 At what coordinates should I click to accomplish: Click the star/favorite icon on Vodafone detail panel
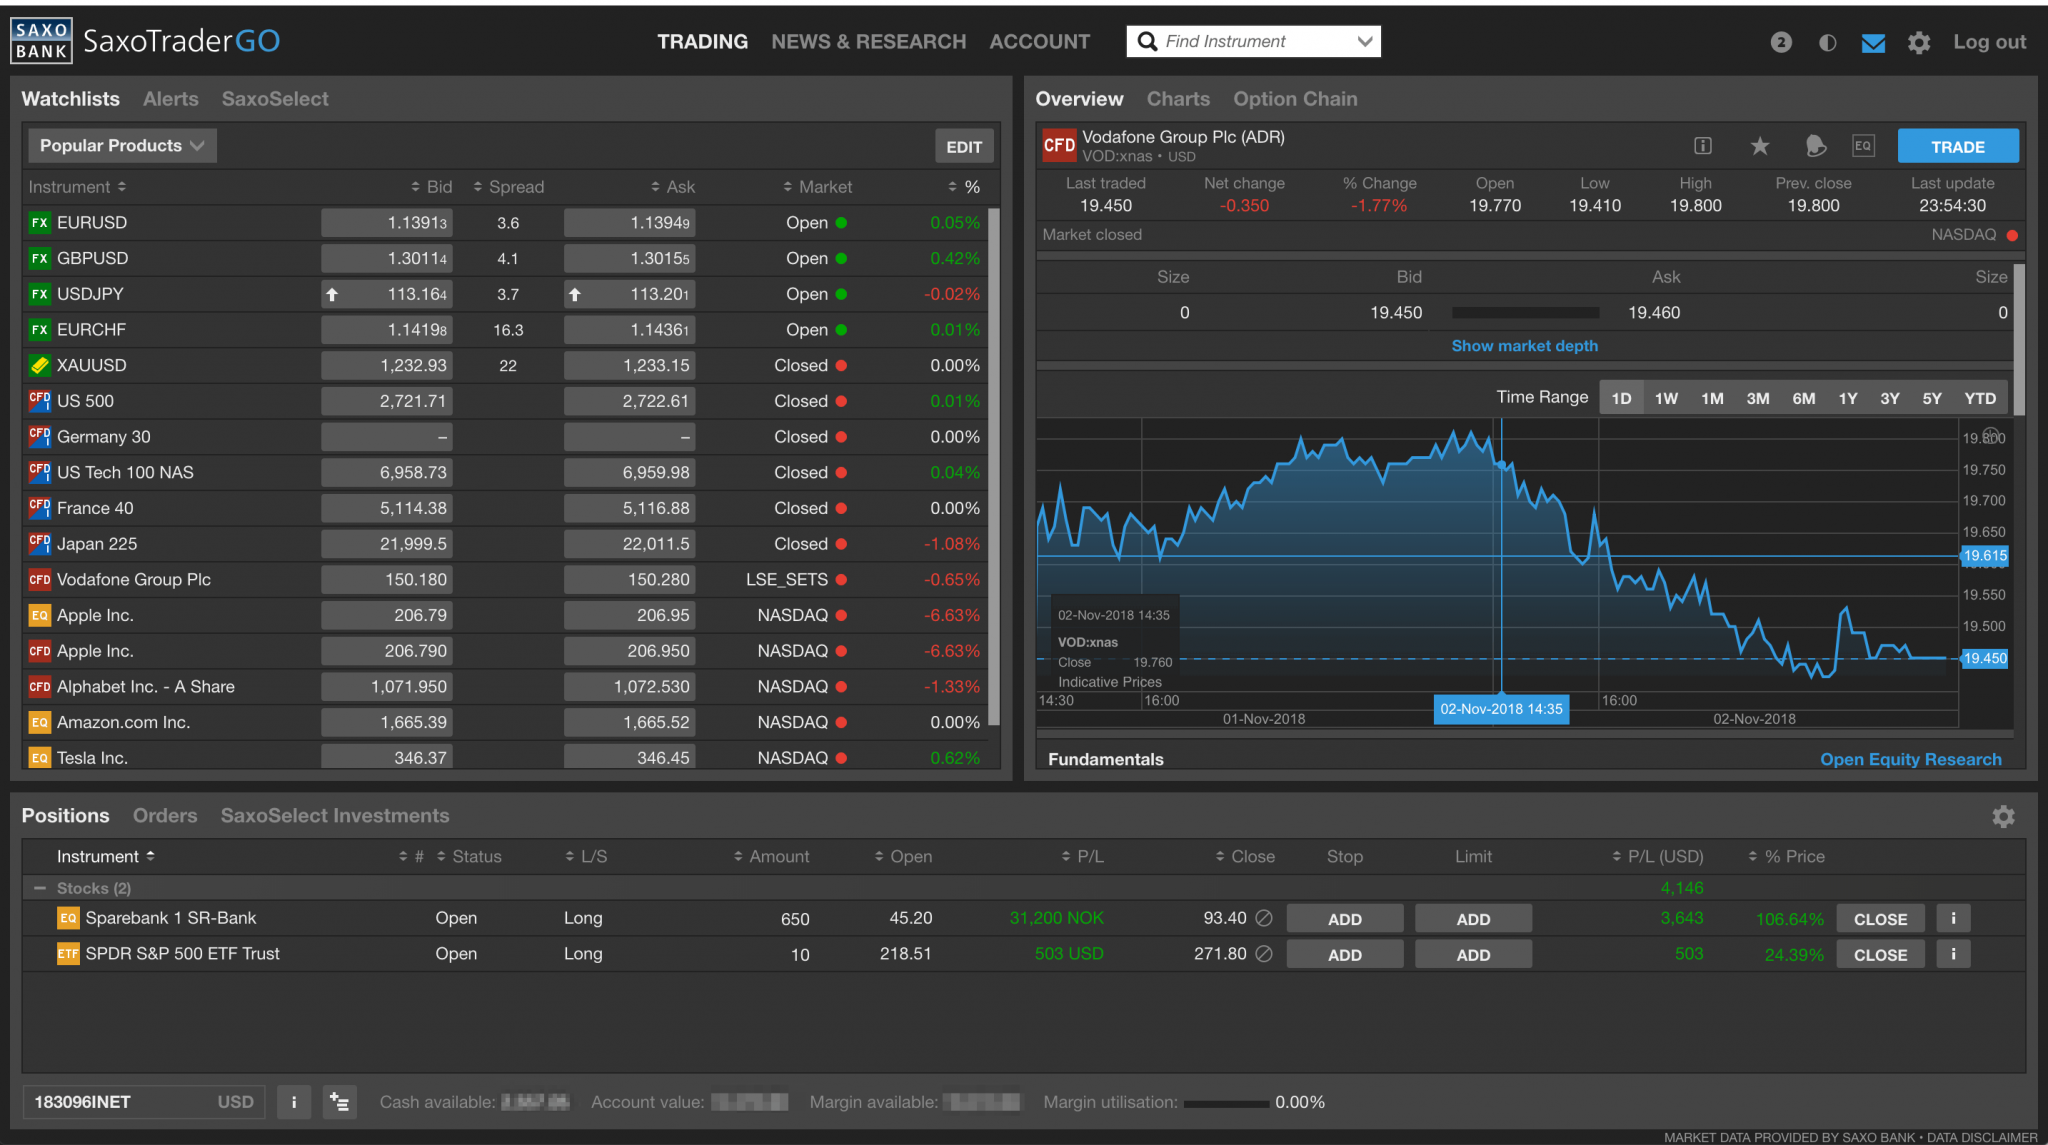point(1760,145)
